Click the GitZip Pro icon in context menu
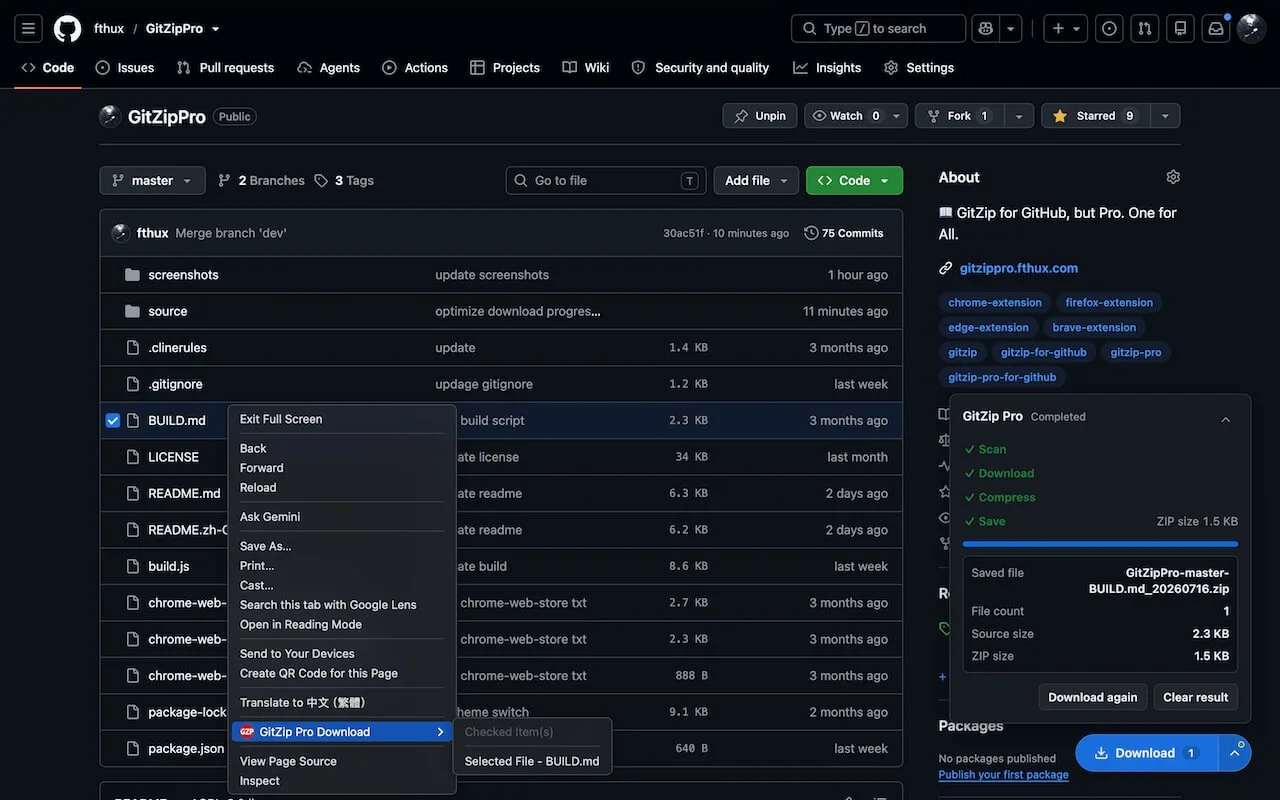Image resolution: width=1280 pixels, height=800 pixels. point(247,732)
